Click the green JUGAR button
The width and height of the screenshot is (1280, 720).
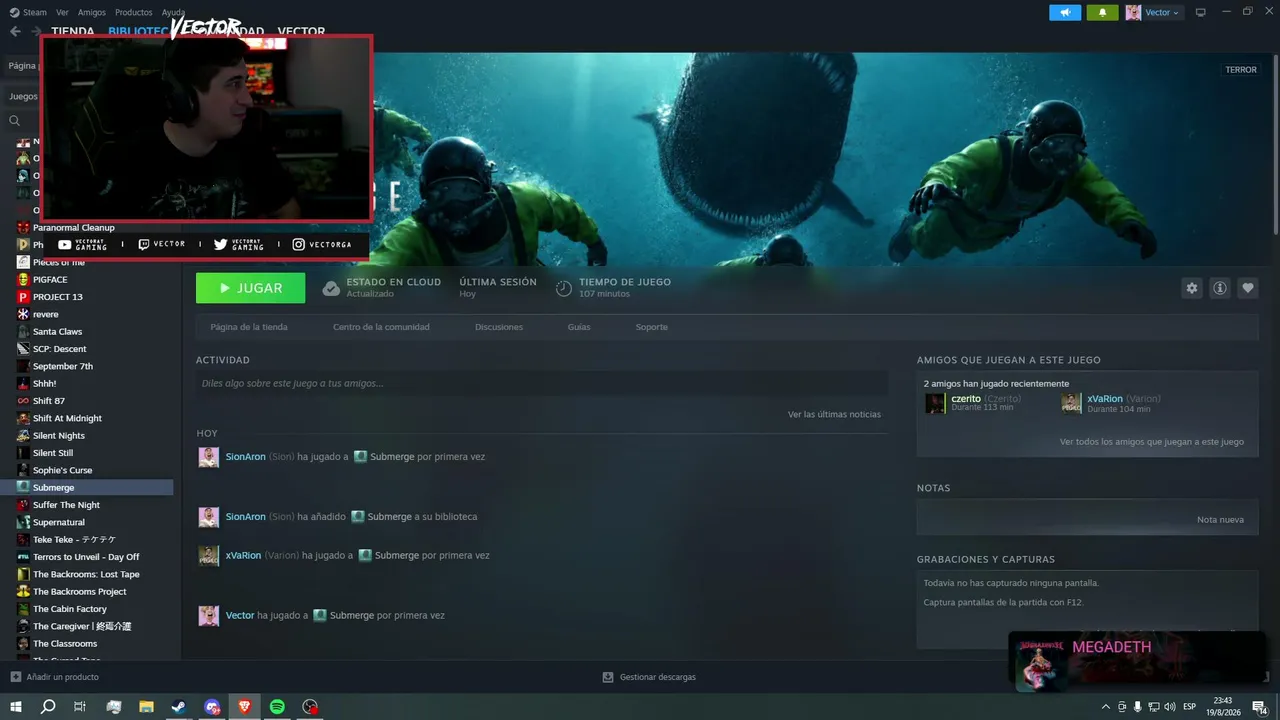point(251,288)
